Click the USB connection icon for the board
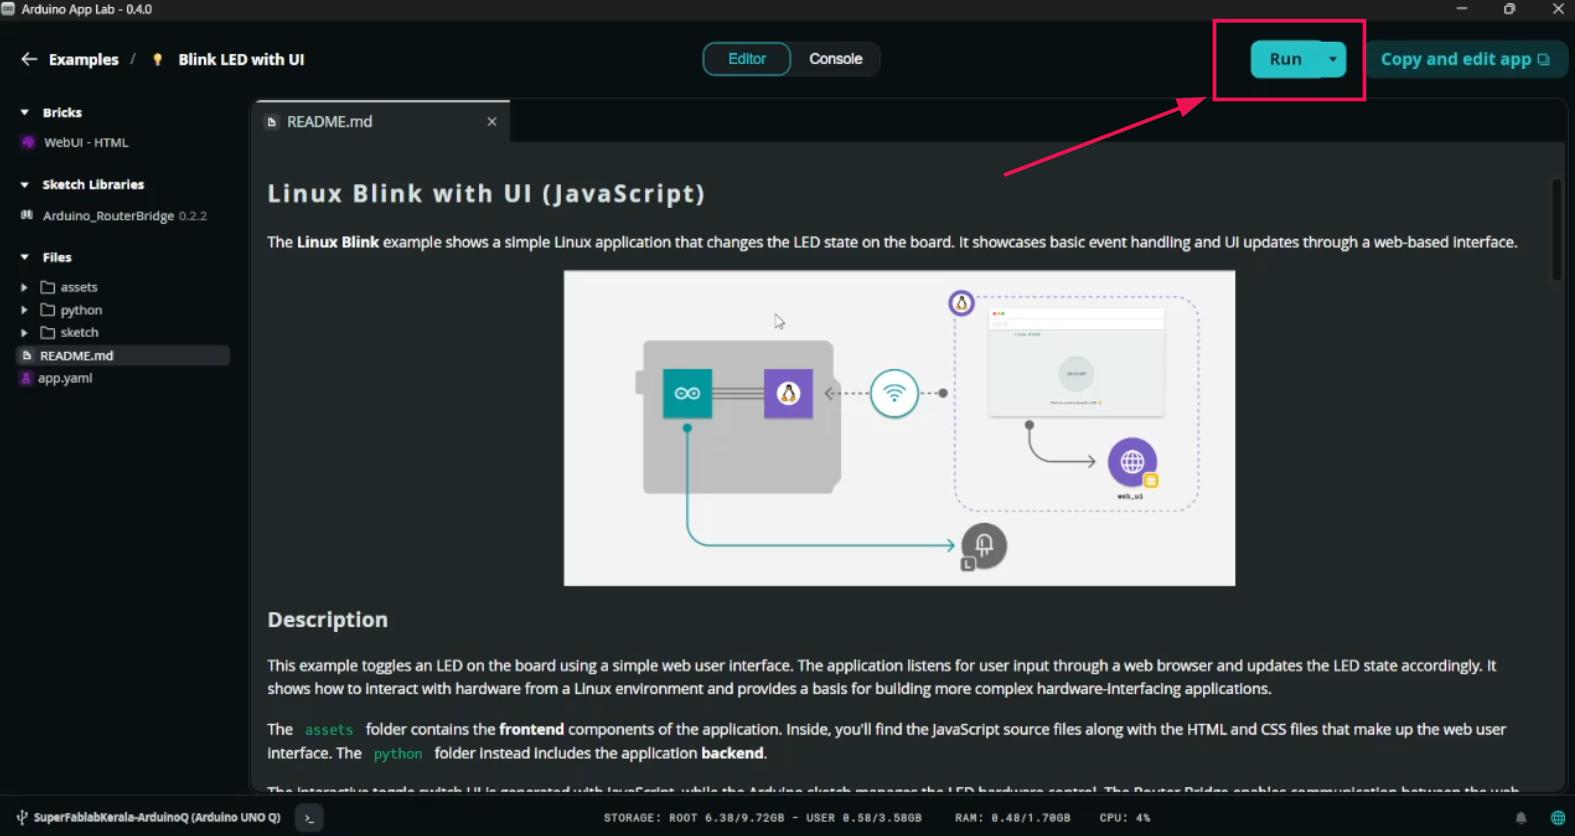This screenshot has height=836, width=1575. (22, 817)
